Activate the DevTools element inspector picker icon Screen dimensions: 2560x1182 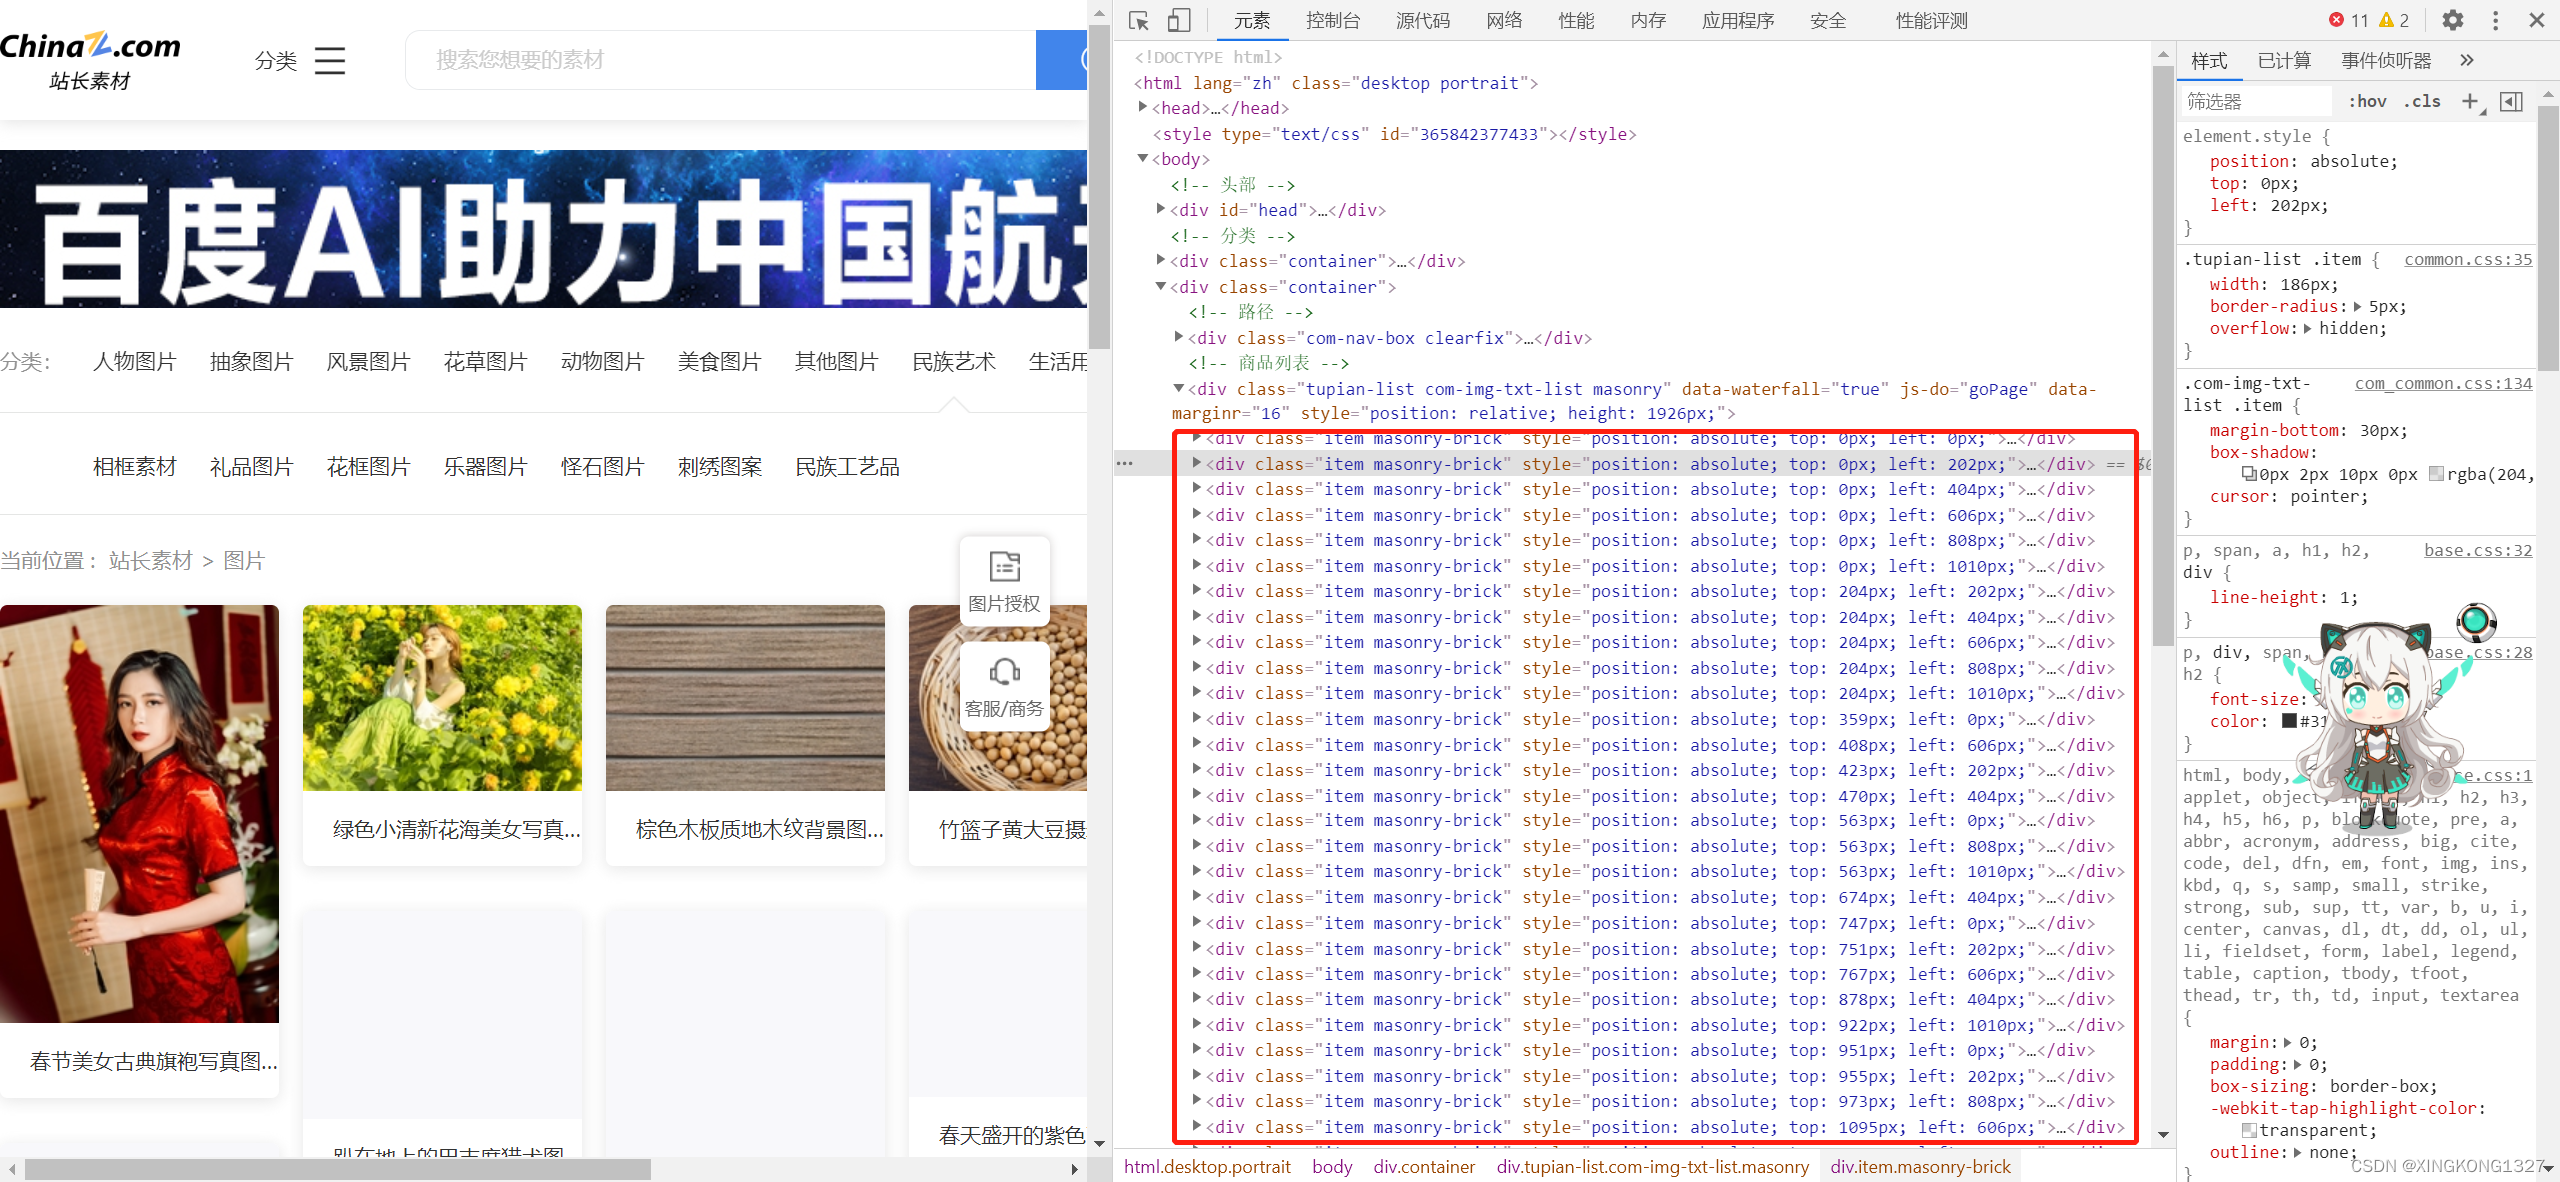click(x=1138, y=20)
